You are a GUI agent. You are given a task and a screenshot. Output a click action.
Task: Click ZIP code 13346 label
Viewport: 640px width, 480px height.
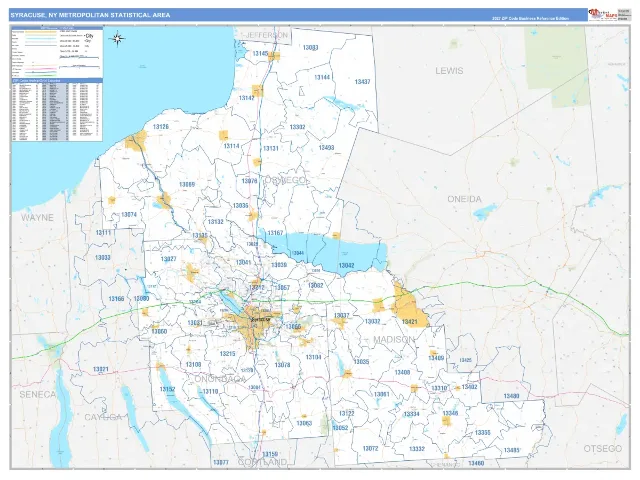[x=450, y=413]
